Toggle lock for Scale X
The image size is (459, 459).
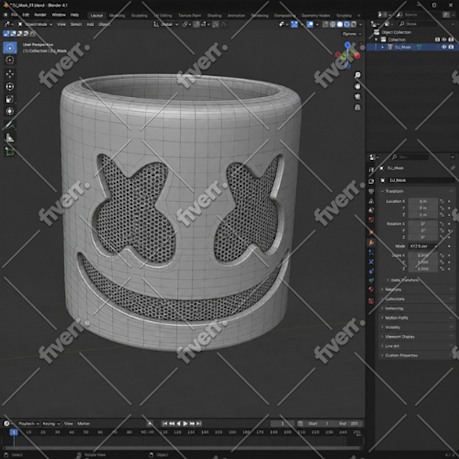442,255
